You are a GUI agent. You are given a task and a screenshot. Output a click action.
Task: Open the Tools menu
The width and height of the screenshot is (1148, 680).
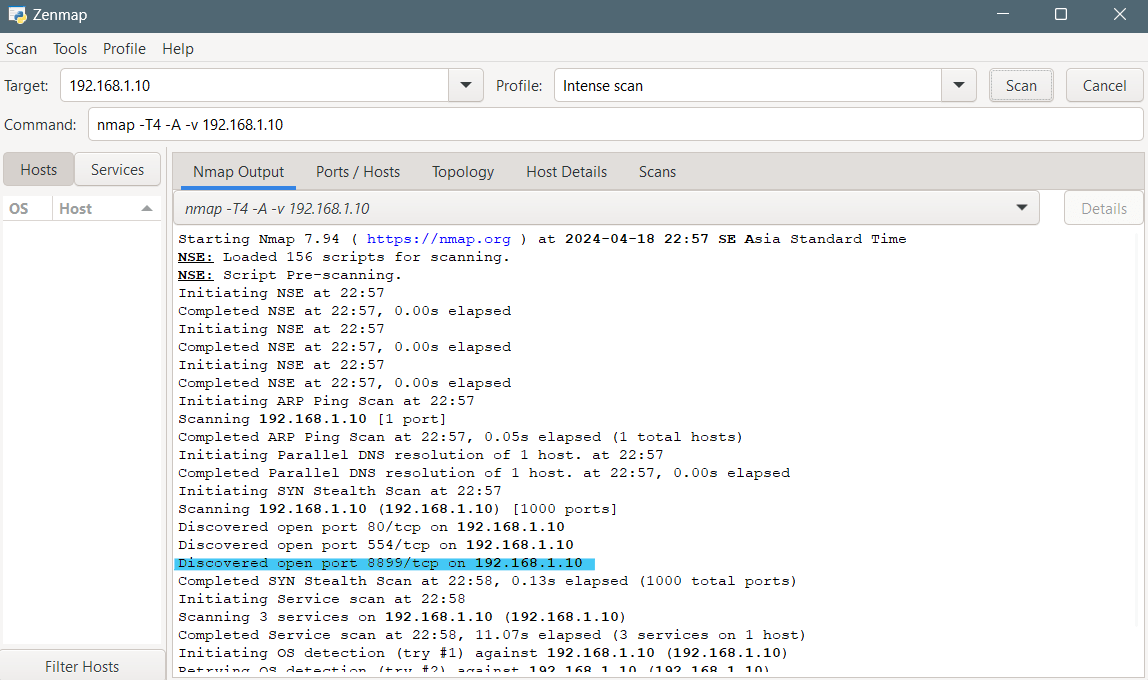coord(70,49)
